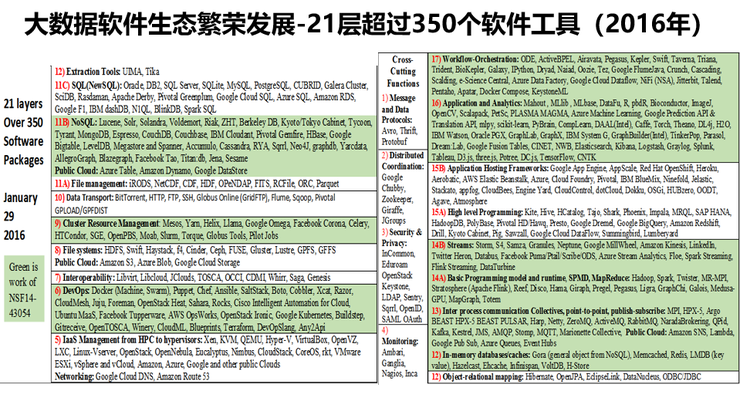This screenshot has height=408, width=740.
Task: Select 'HDFS' in the File systems row
Action: pyautogui.click(x=114, y=250)
